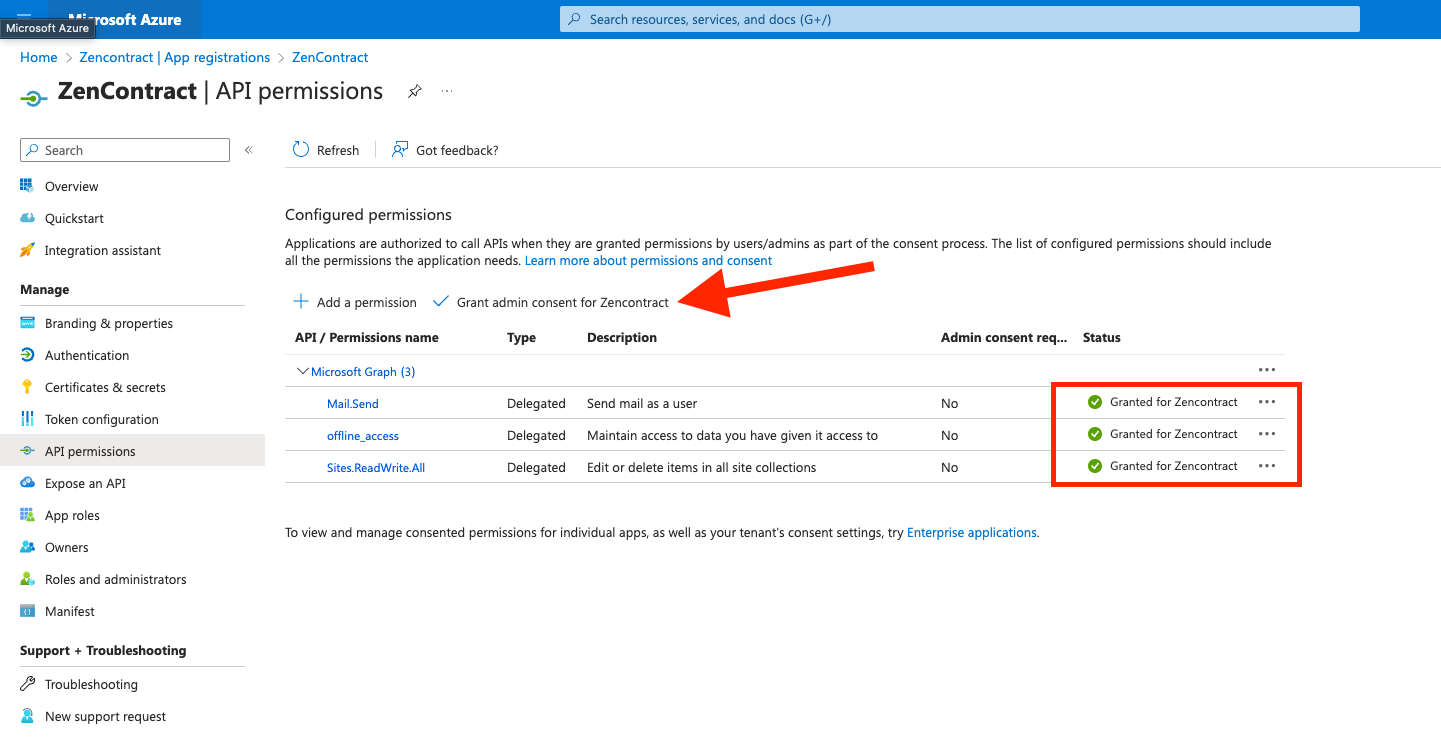
Task: Click the Integration assistant rocket icon
Action: tap(27, 250)
